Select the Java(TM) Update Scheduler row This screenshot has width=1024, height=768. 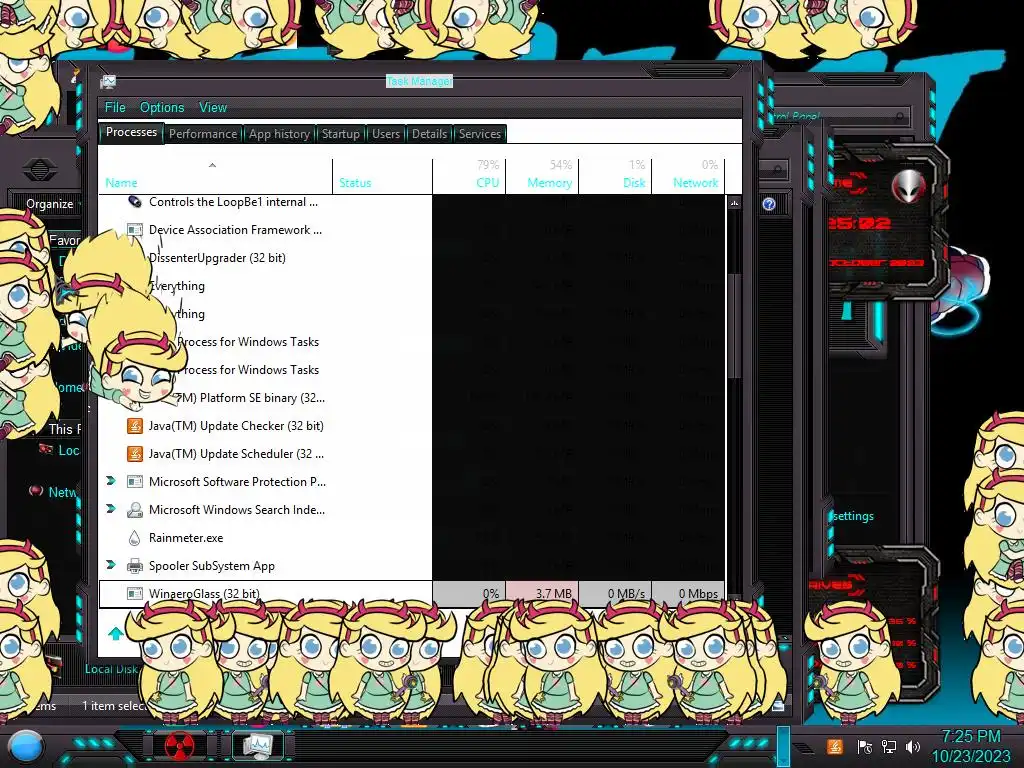point(411,454)
